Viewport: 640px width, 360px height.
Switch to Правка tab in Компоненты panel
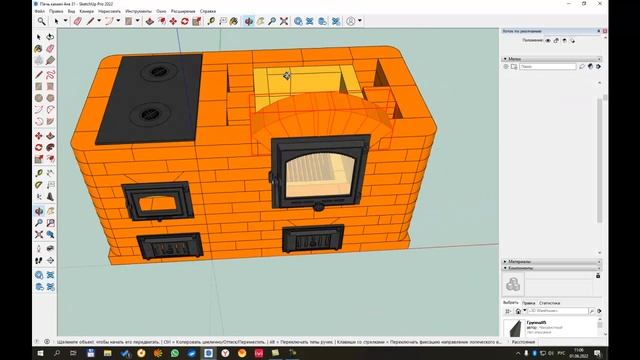(x=529, y=303)
